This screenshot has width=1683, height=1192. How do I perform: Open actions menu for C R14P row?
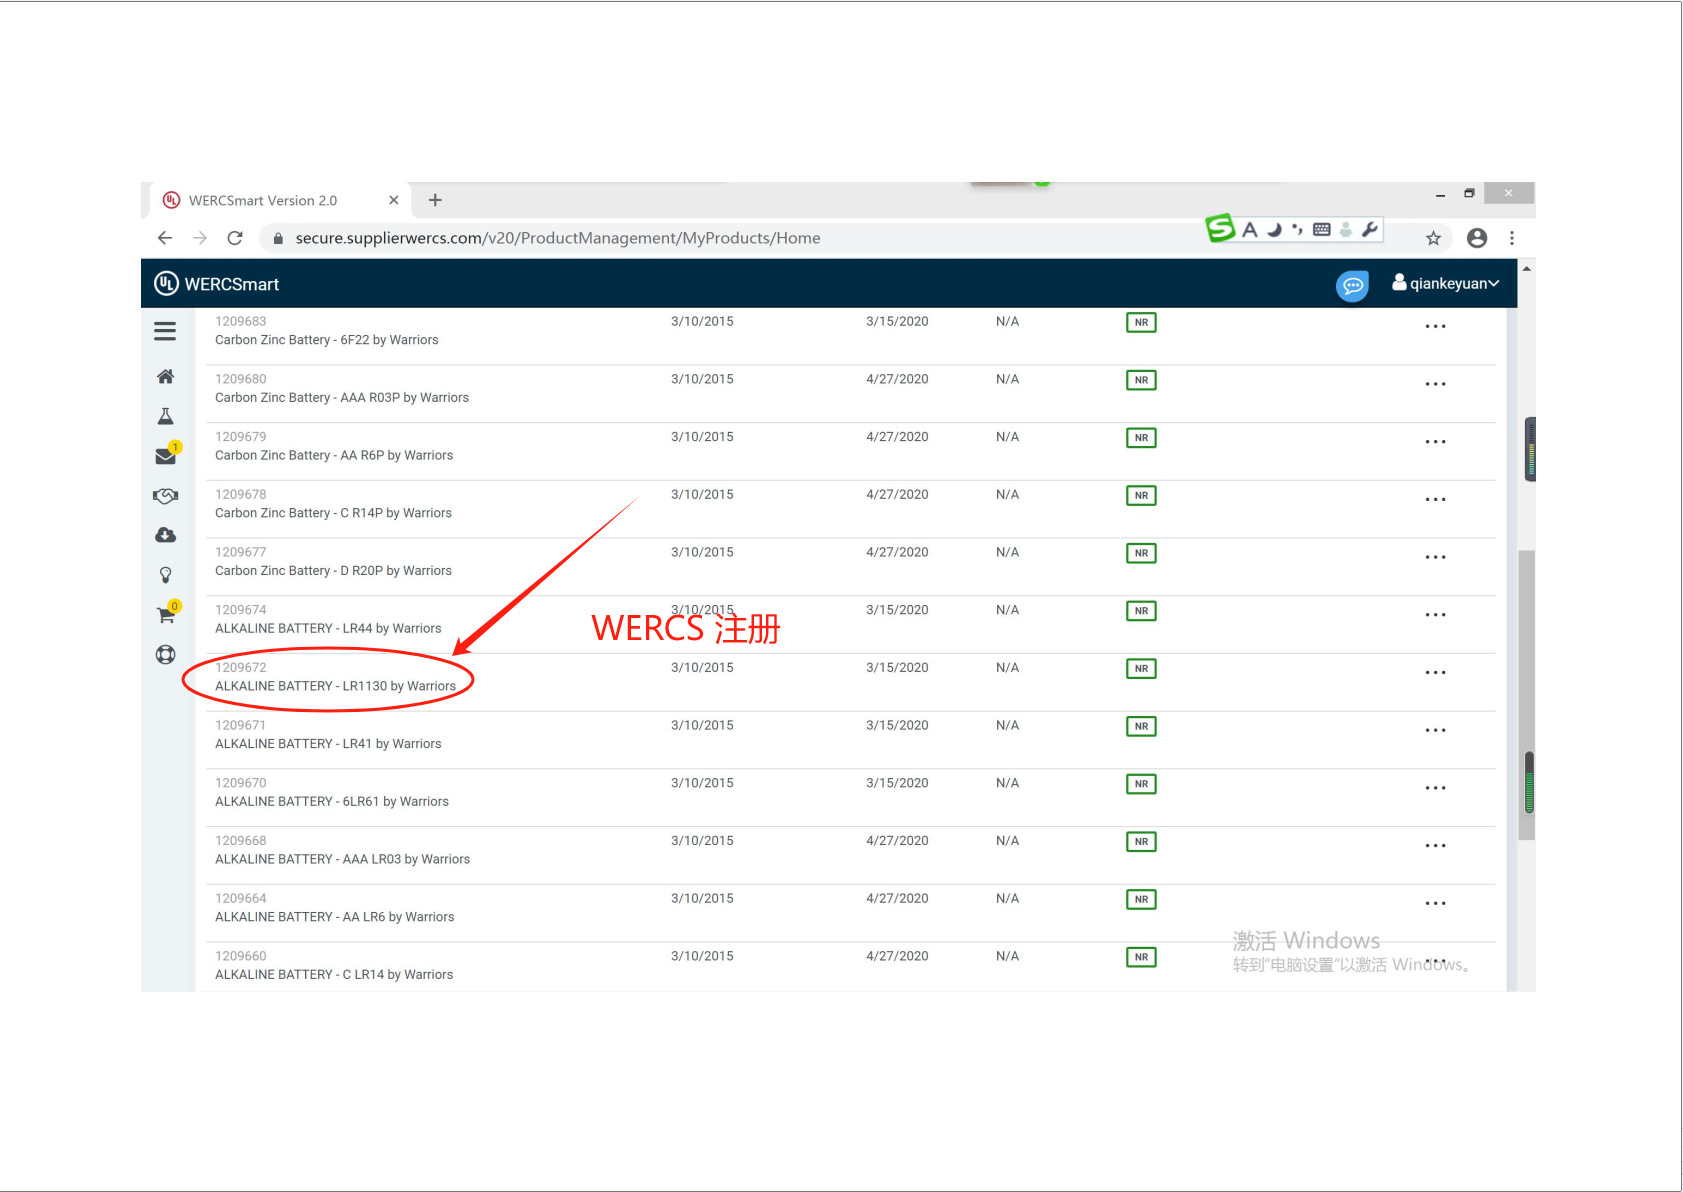pos(1435,499)
